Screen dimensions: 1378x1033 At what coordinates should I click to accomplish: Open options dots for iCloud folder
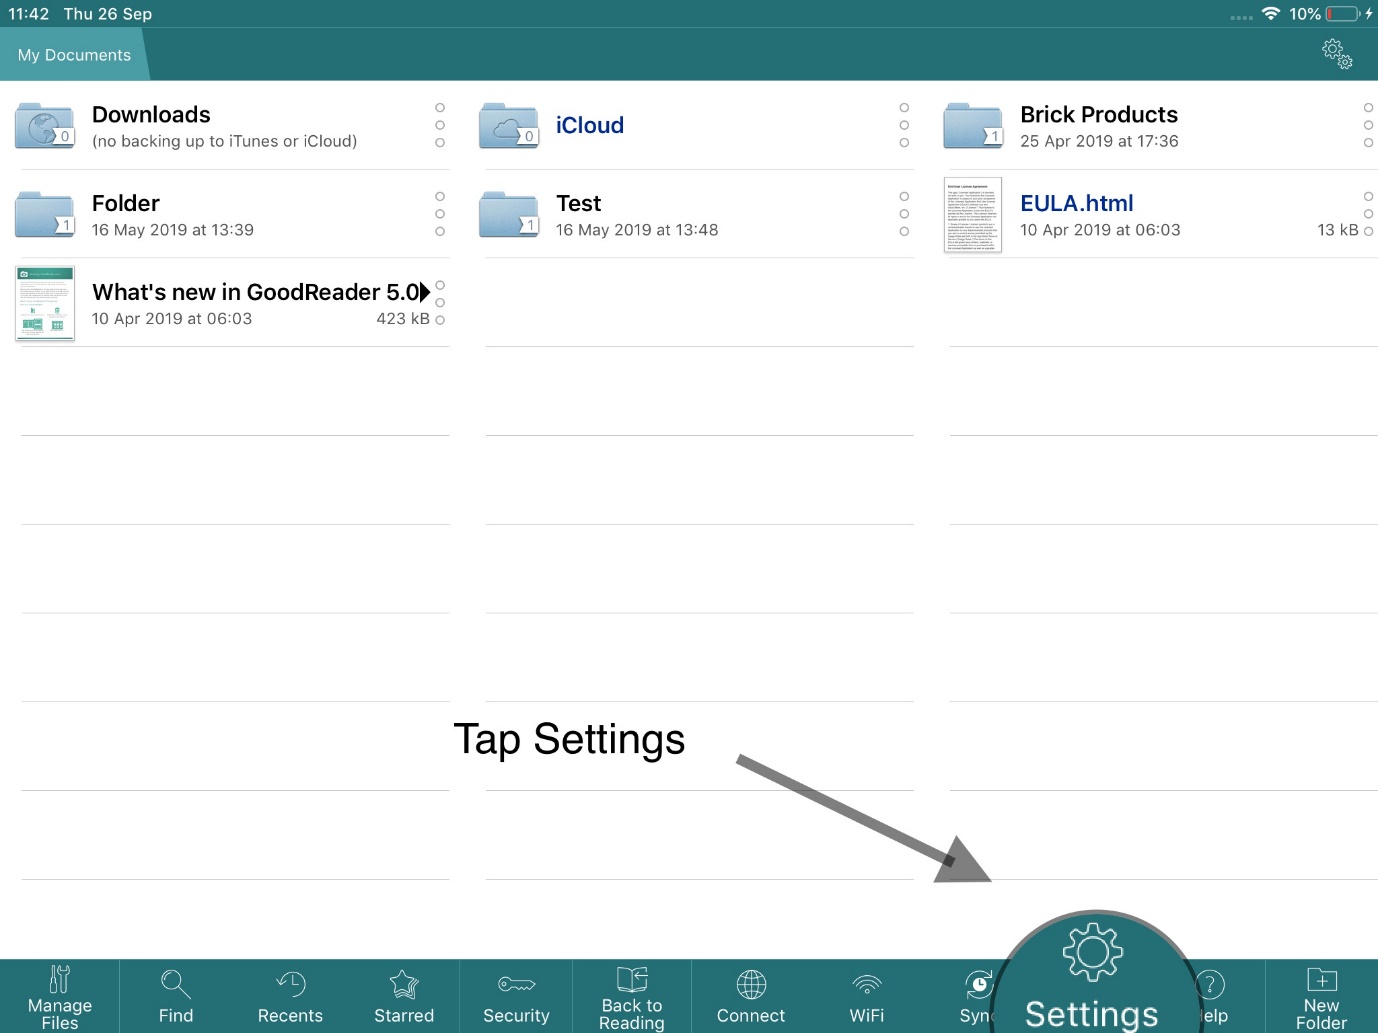(x=904, y=125)
